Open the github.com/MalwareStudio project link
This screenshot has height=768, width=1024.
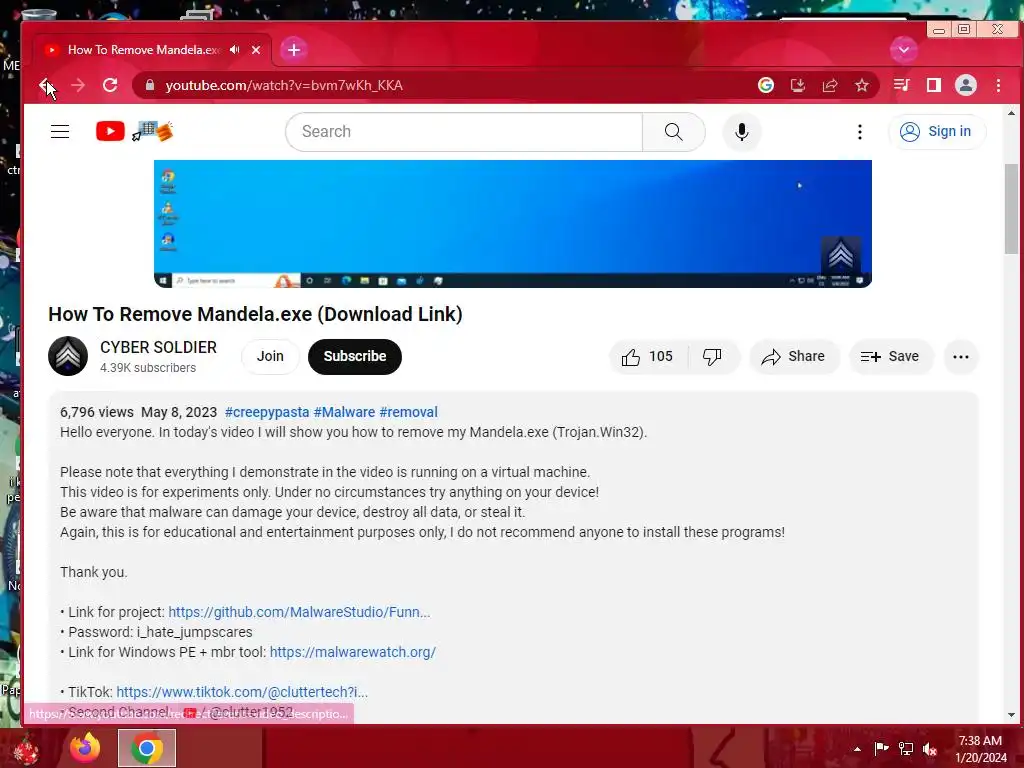pyautogui.click(x=299, y=612)
